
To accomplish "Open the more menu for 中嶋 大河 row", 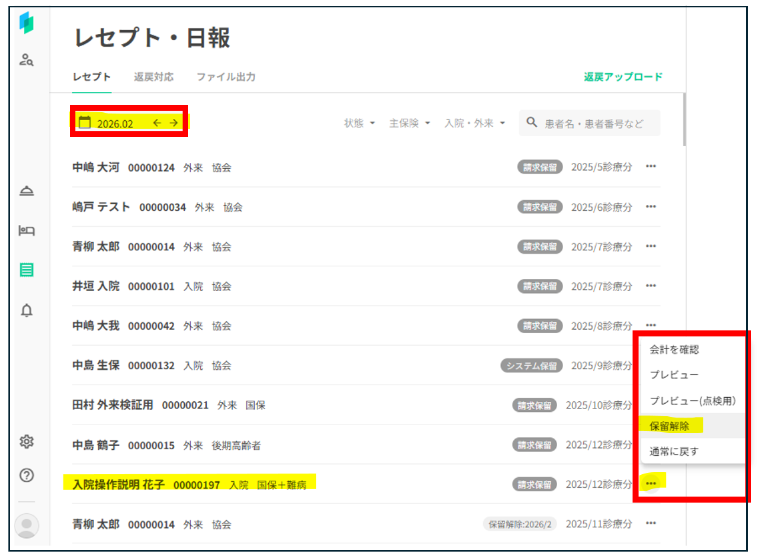I will pyautogui.click(x=651, y=166).
